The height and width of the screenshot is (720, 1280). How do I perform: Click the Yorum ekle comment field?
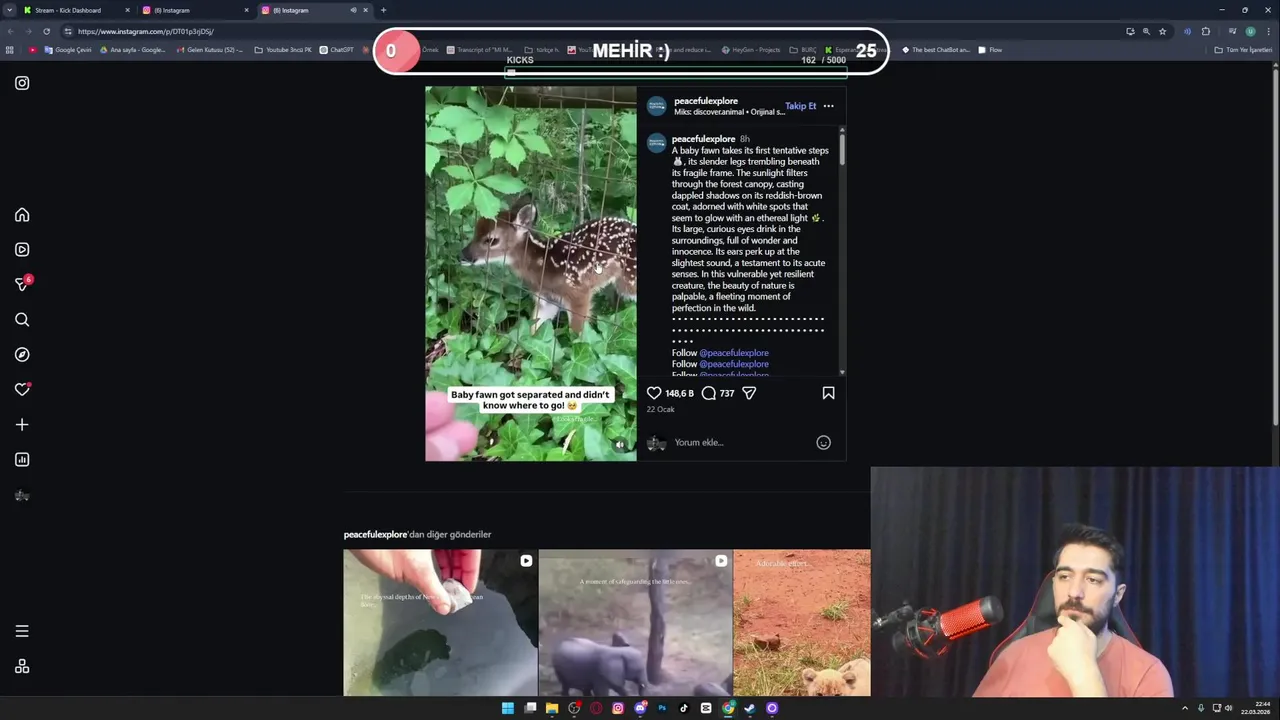point(740,442)
